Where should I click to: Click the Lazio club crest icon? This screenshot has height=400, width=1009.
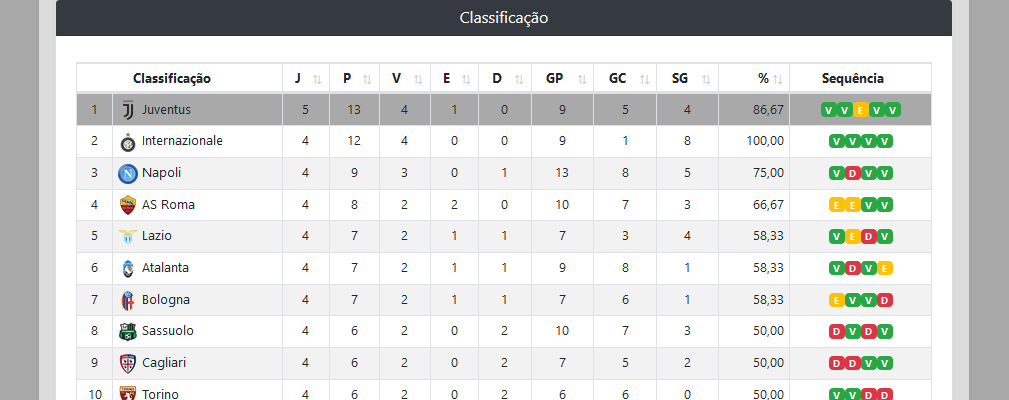(127, 236)
